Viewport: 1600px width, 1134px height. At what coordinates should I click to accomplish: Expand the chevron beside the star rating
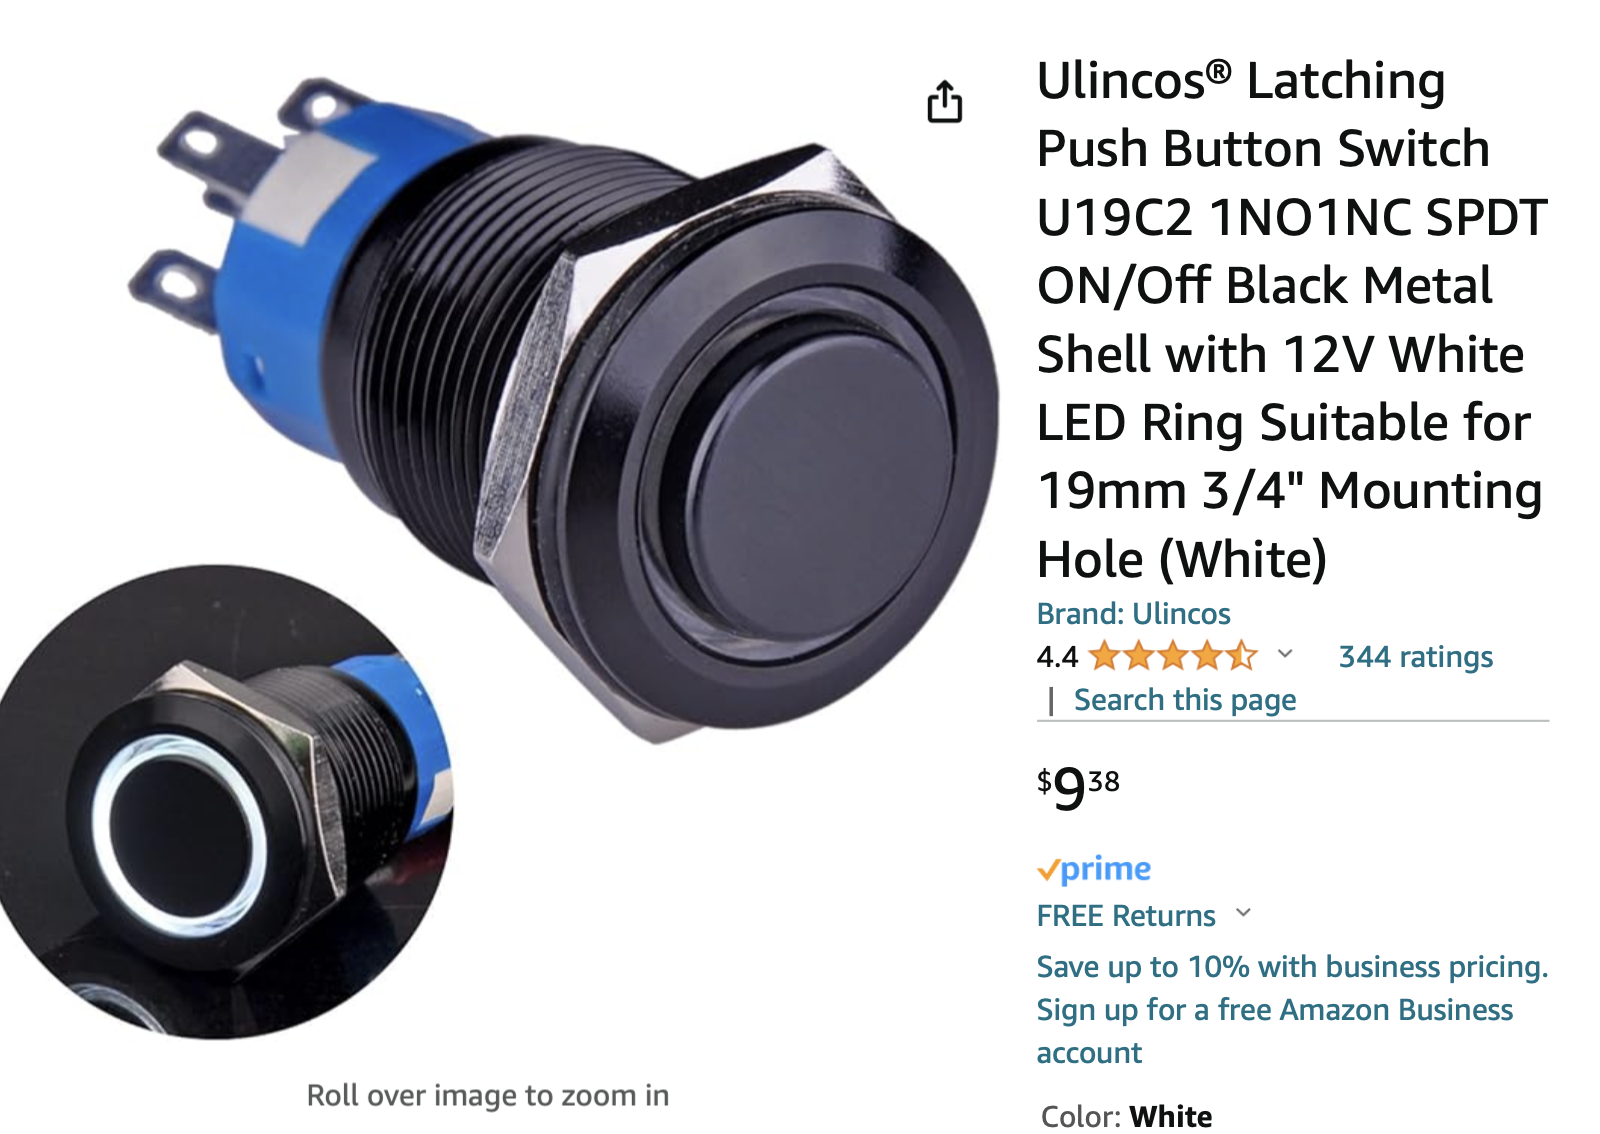coord(1285,654)
